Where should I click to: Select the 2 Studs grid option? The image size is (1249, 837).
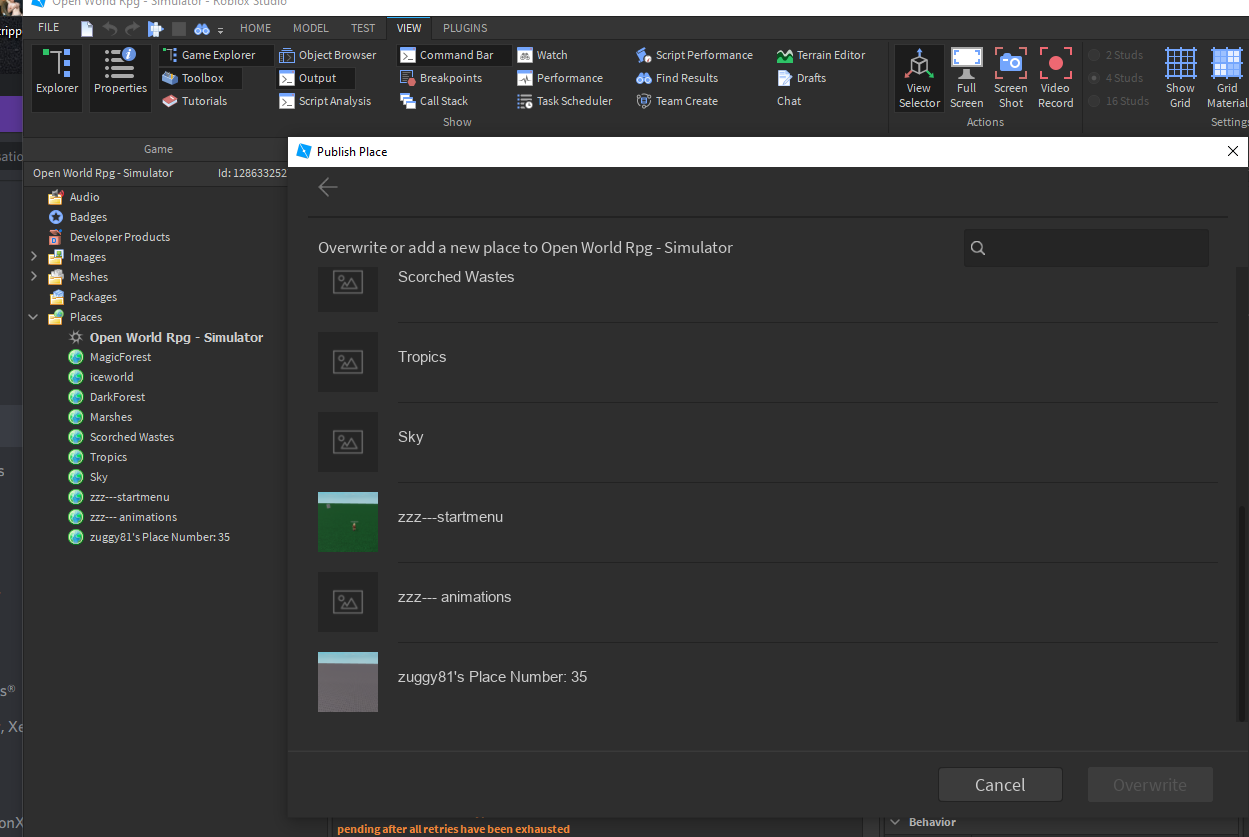[x=1117, y=55]
